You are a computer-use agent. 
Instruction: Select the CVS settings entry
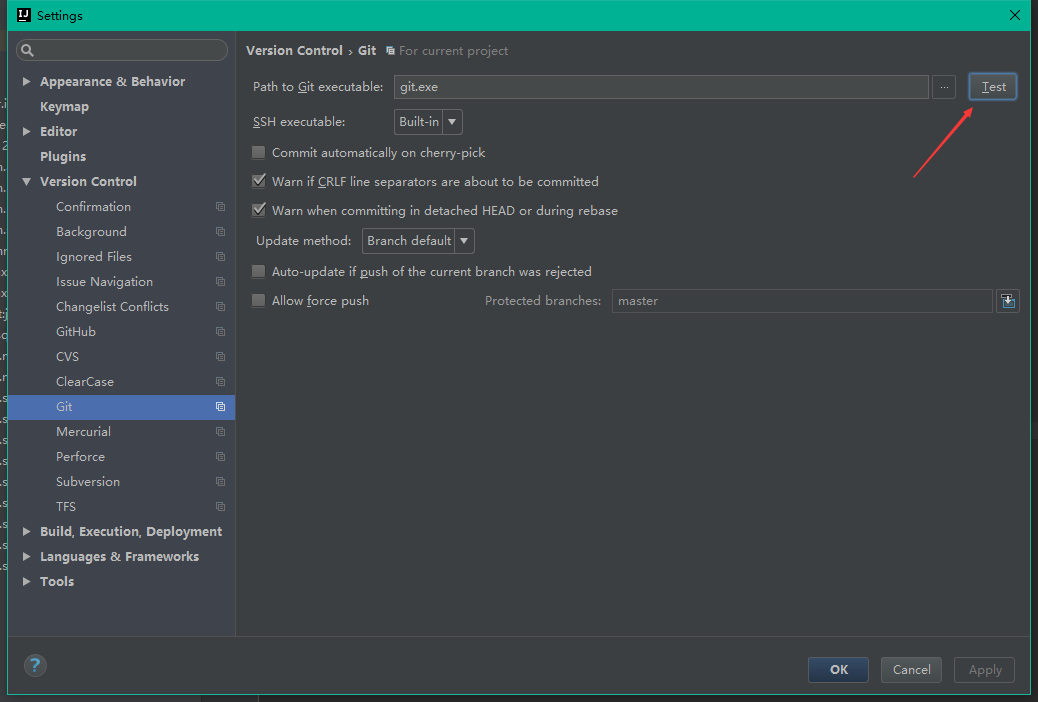click(68, 356)
